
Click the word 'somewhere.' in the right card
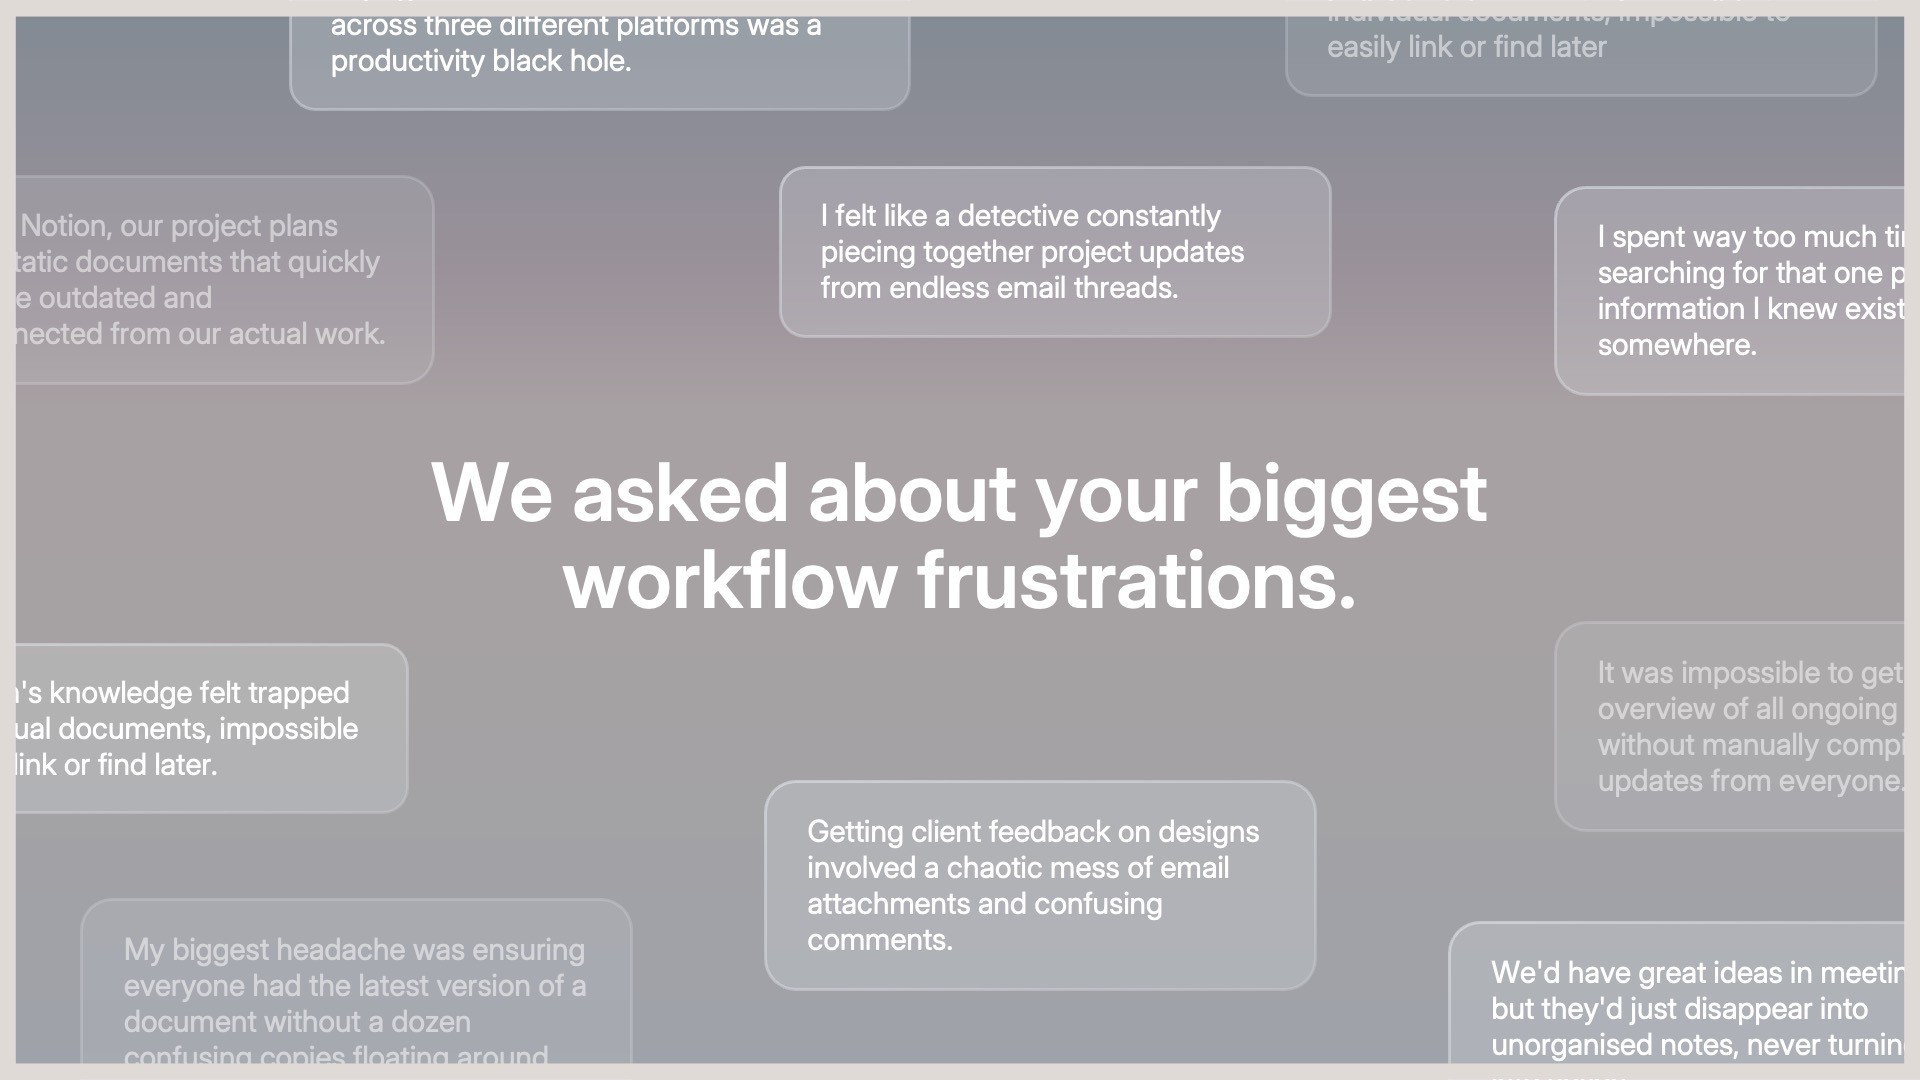pos(1677,345)
